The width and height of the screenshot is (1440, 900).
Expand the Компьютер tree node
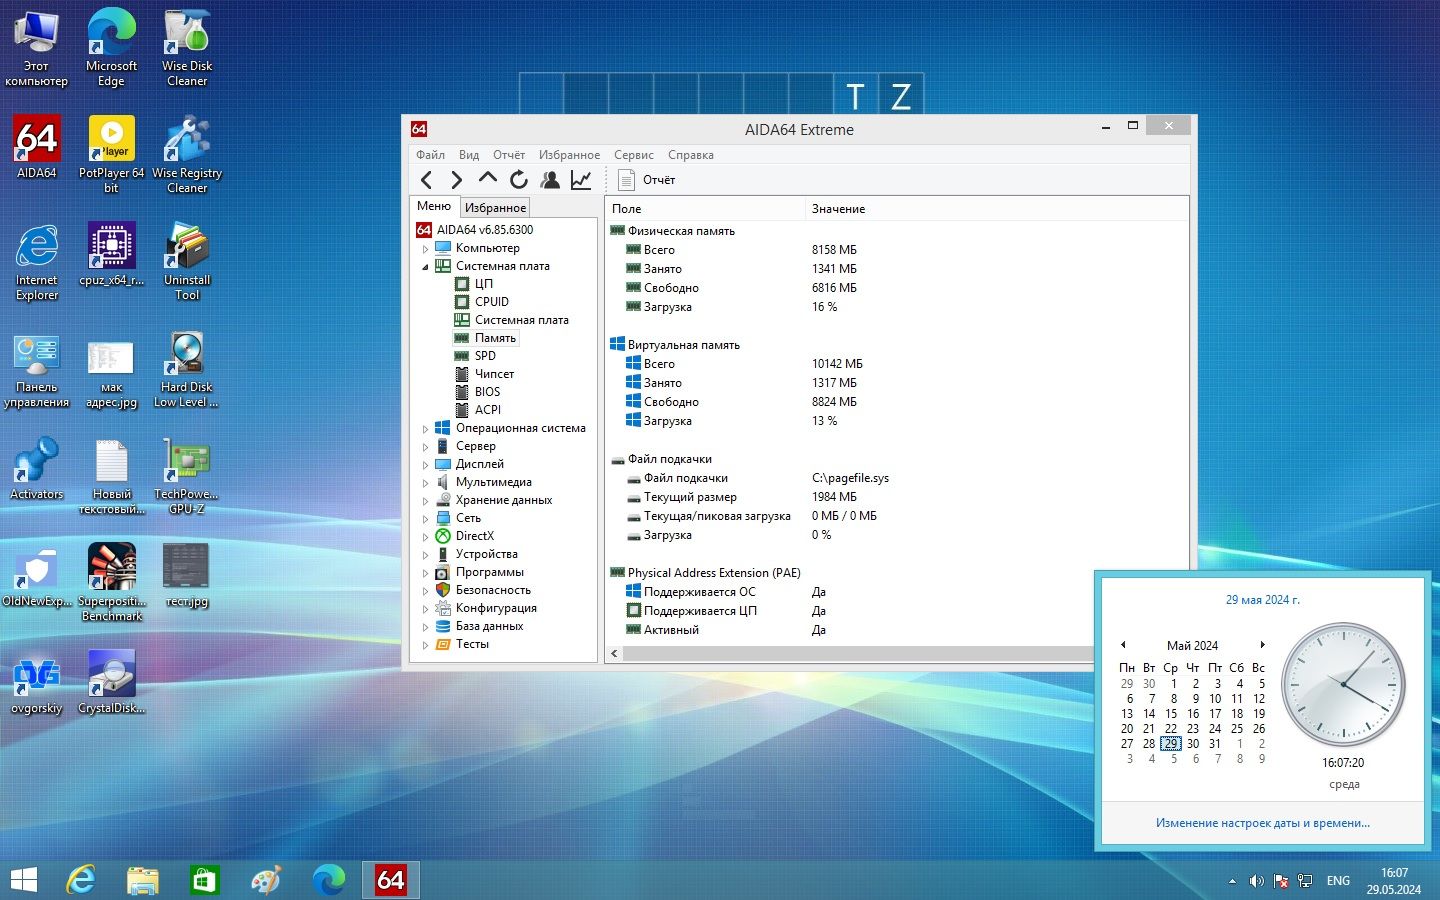[x=425, y=249]
